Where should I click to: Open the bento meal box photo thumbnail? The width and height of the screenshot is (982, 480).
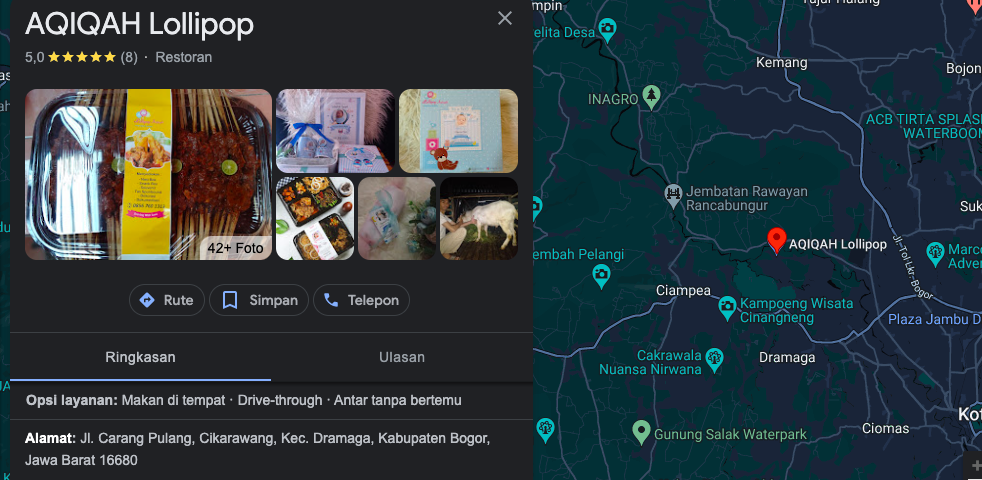(315, 218)
